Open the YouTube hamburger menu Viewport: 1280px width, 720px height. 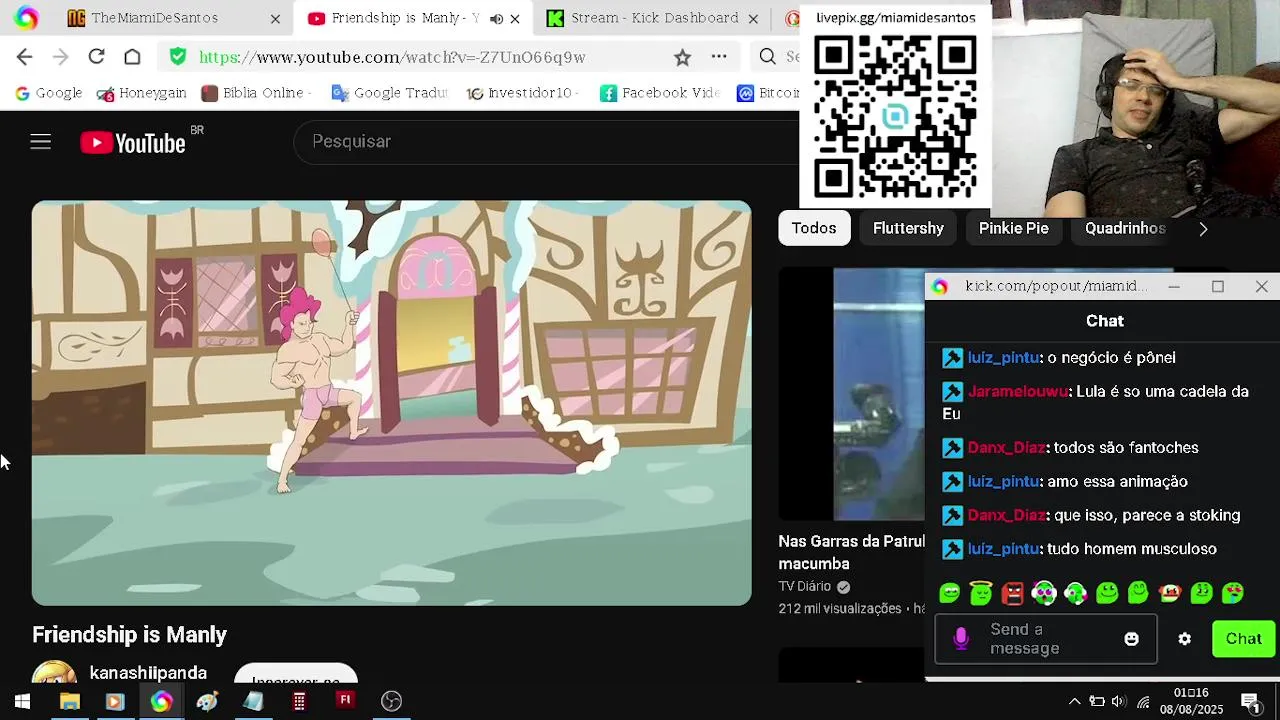[40, 142]
